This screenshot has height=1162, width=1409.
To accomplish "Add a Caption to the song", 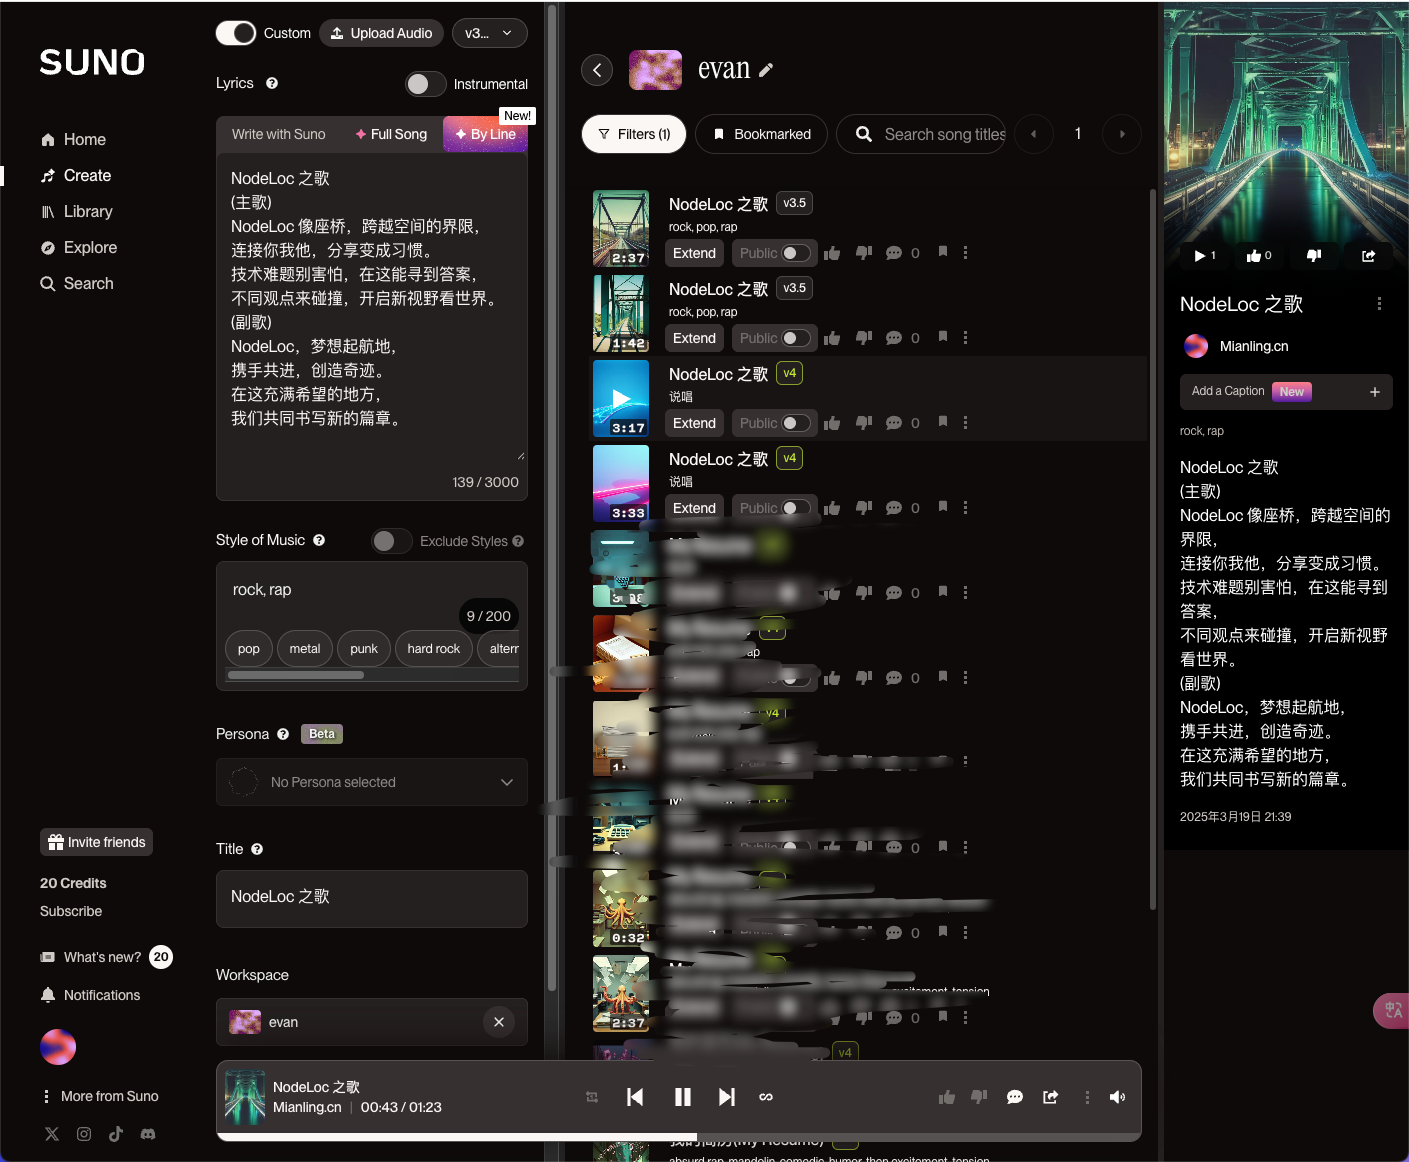I will point(1286,392).
